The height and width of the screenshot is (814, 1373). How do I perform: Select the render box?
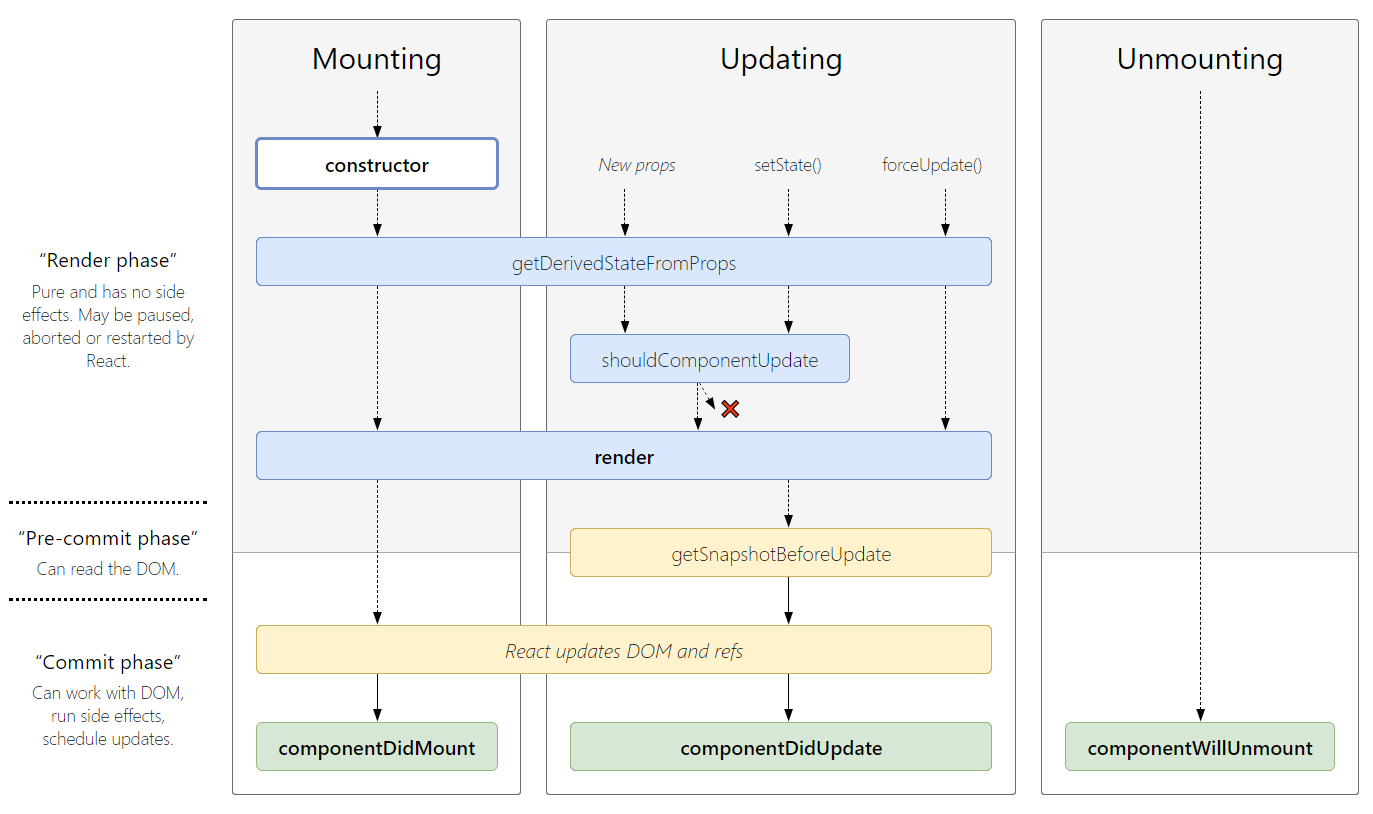click(x=624, y=455)
